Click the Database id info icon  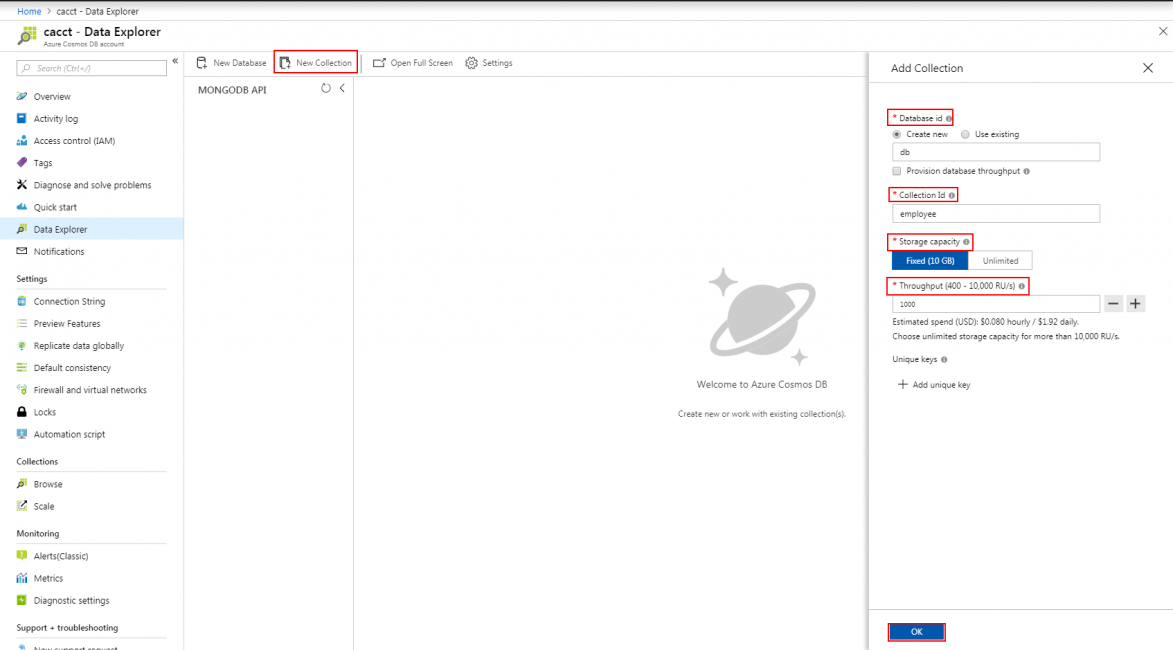(949, 119)
